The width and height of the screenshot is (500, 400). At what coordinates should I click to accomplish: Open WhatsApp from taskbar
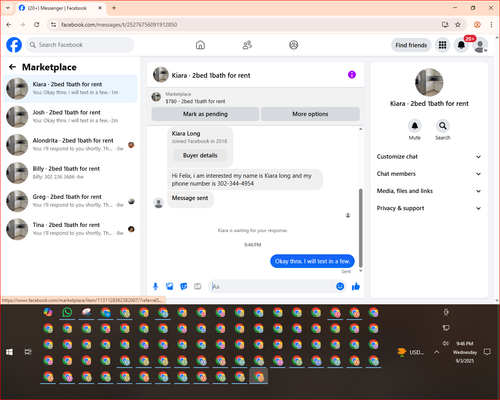67,313
